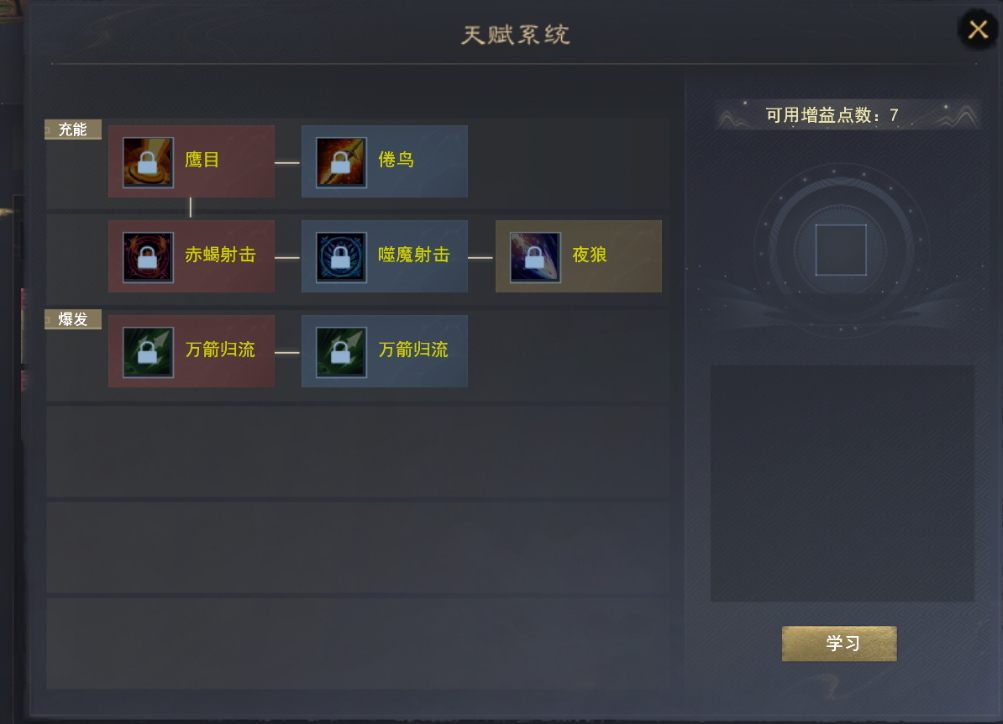This screenshot has height=724, width=1003.
Task: Click the 赤蝎射击 skill icon
Action: [148, 257]
